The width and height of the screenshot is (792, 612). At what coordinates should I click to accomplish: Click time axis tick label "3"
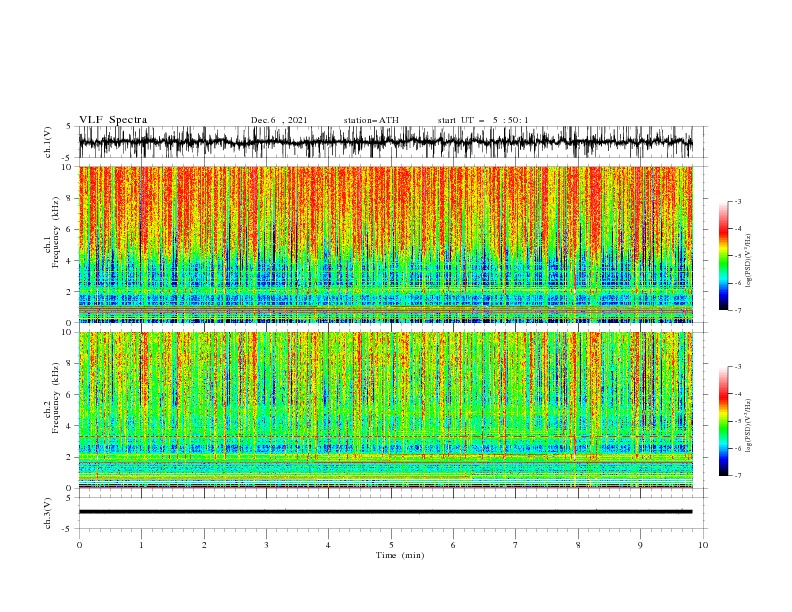266,545
